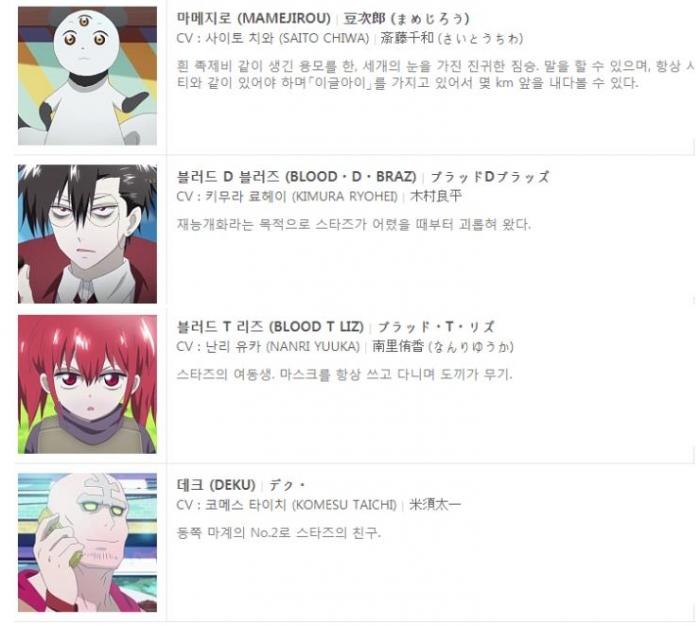This screenshot has height=626, width=700.
Task: Open the Blood D Braz portrait
Action: [88, 234]
